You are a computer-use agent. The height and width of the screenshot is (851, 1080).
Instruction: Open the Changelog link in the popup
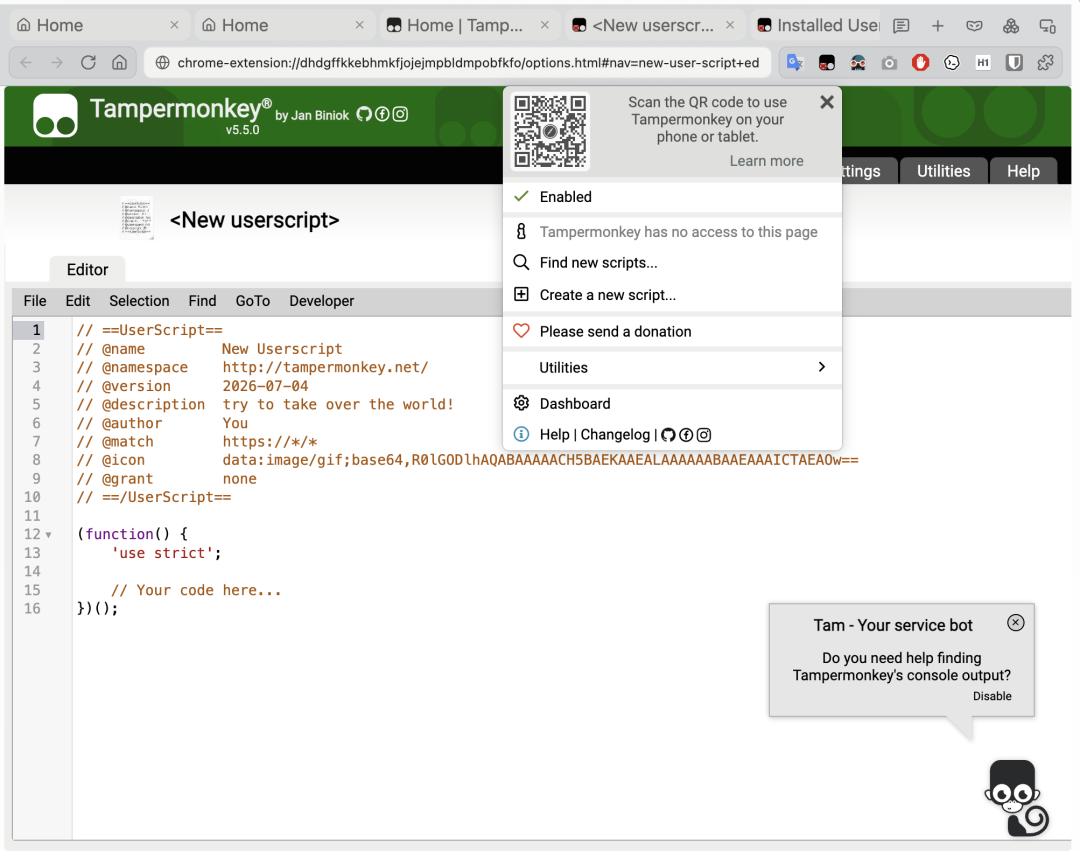615,434
